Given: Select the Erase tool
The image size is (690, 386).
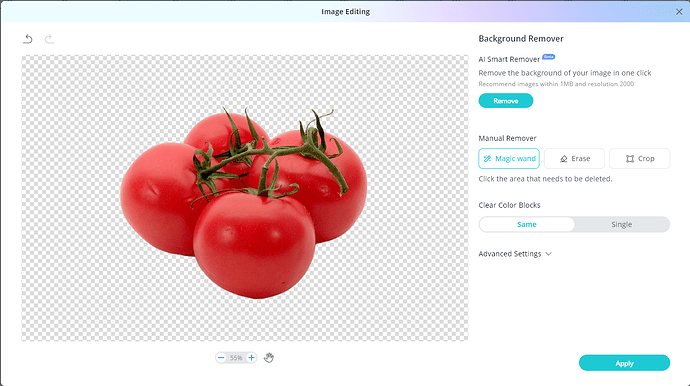Looking at the screenshot, I should point(574,158).
